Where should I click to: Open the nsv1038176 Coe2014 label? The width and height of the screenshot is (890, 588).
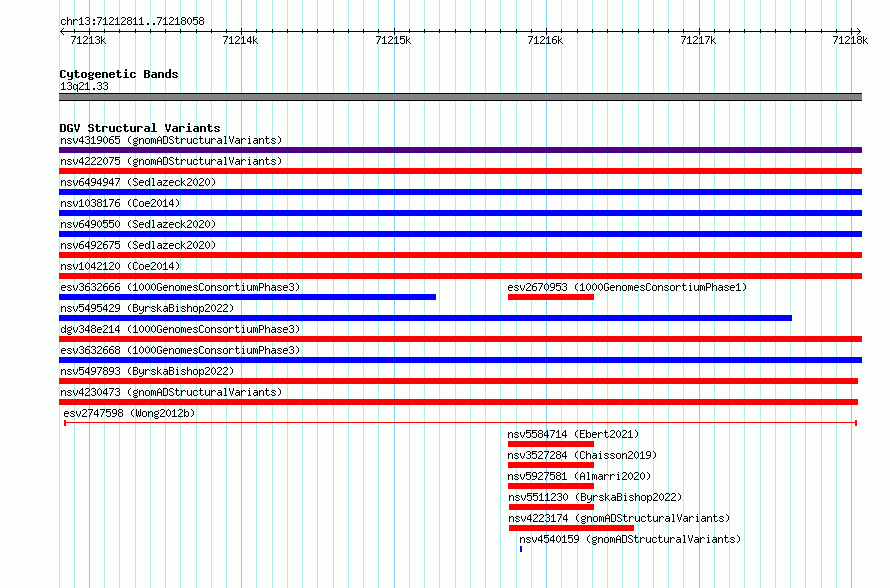click(120, 203)
